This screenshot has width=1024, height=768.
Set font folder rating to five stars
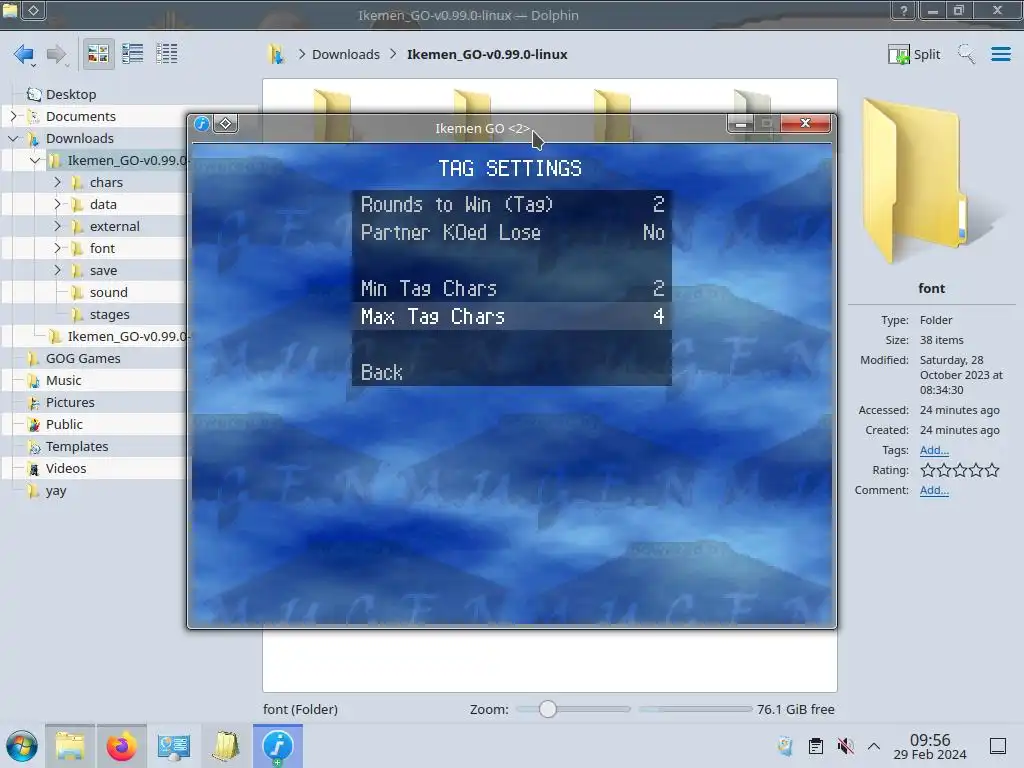point(992,470)
